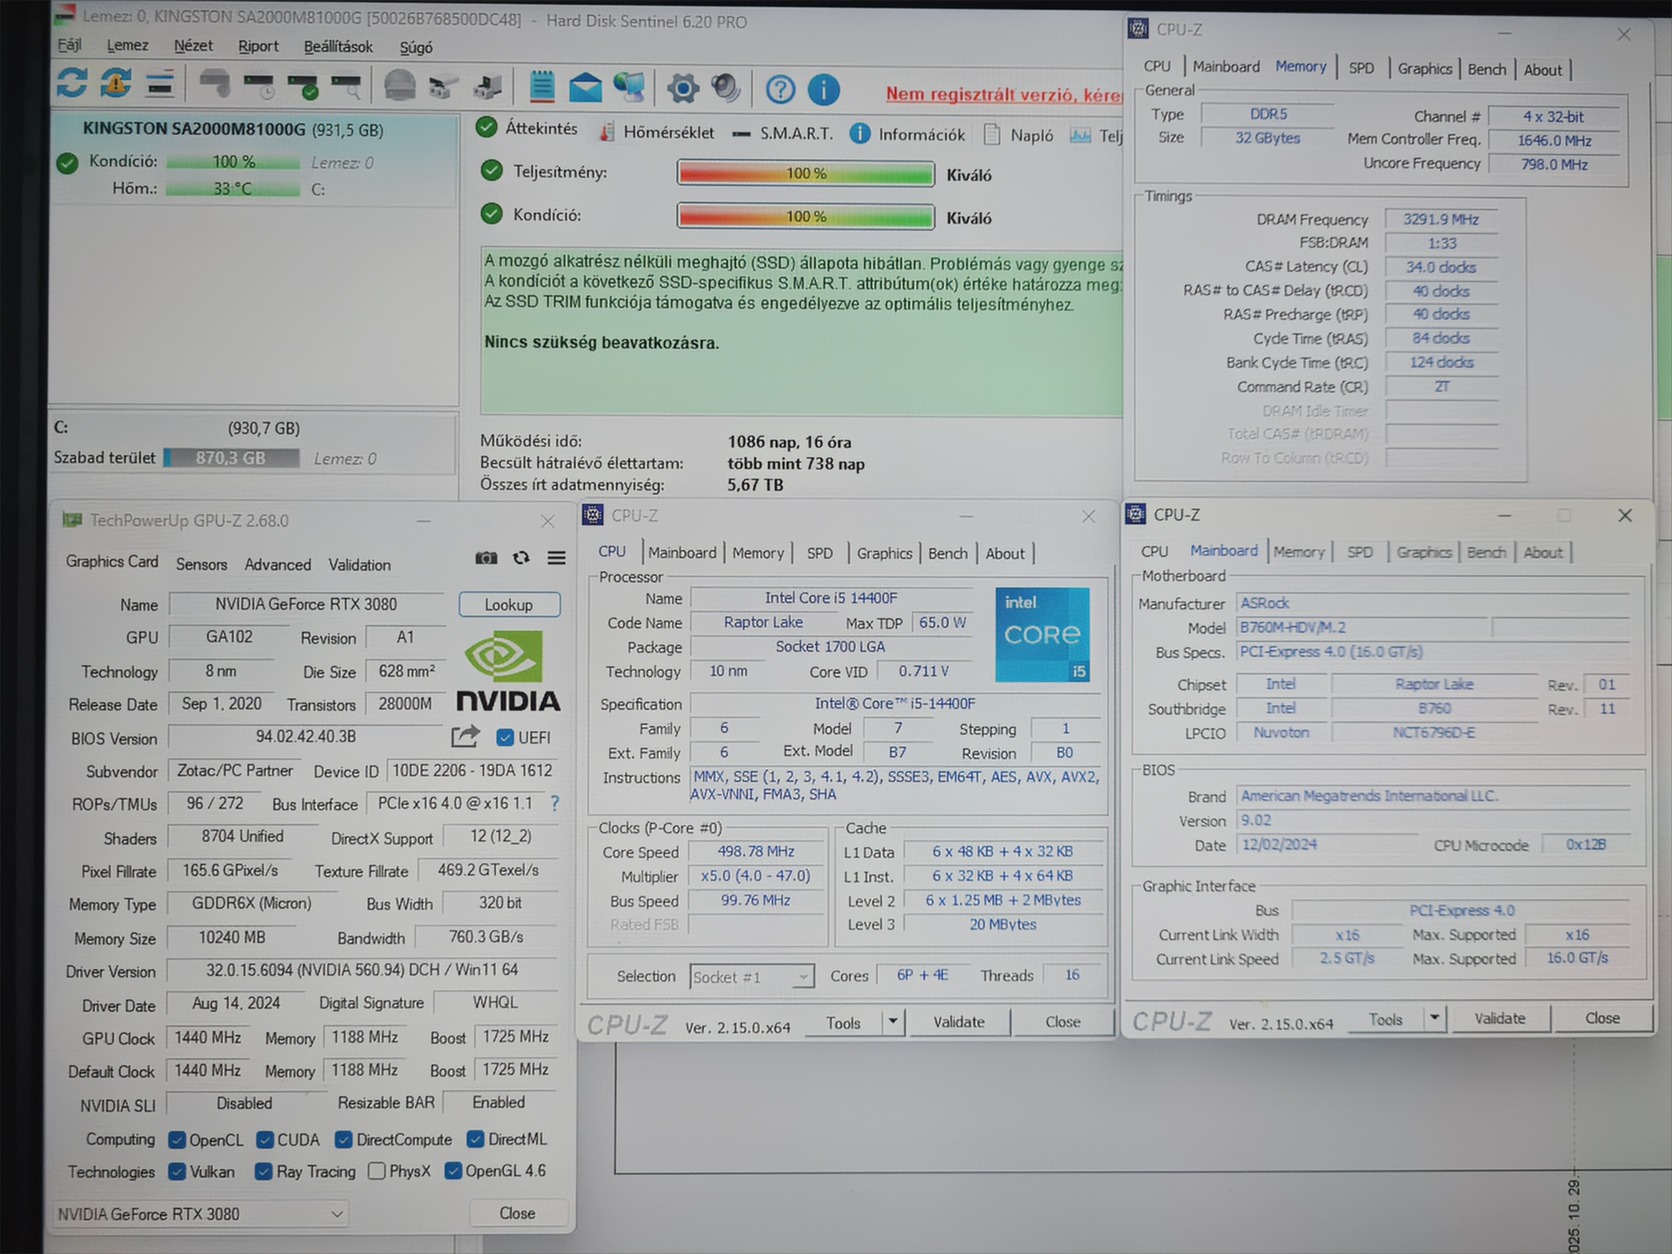Screen dimensions: 1672x1254
Task: Open the Lemez menu
Action: coord(127,45)
